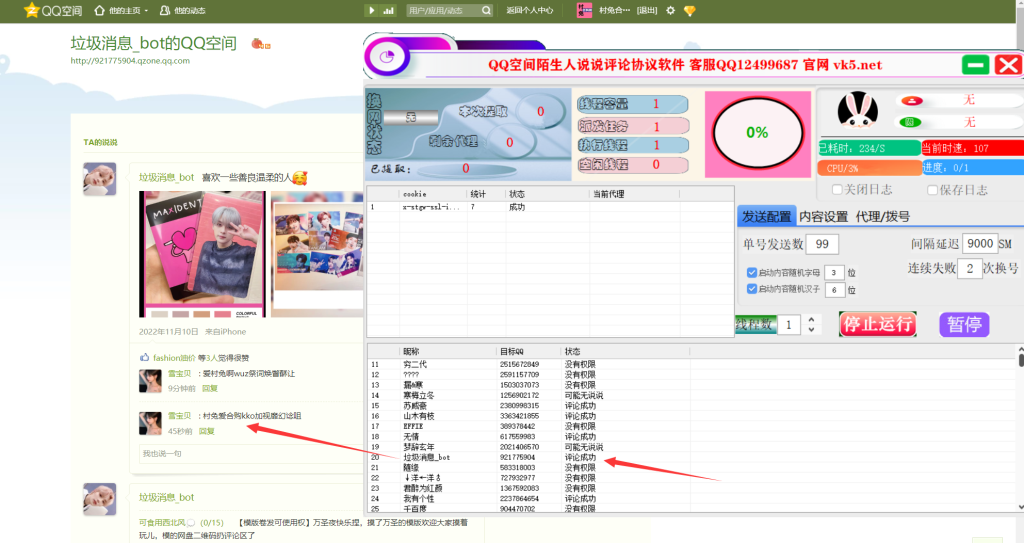Decrease thread count with down arrow
1024x543 pixels.
tap(811, 330)
